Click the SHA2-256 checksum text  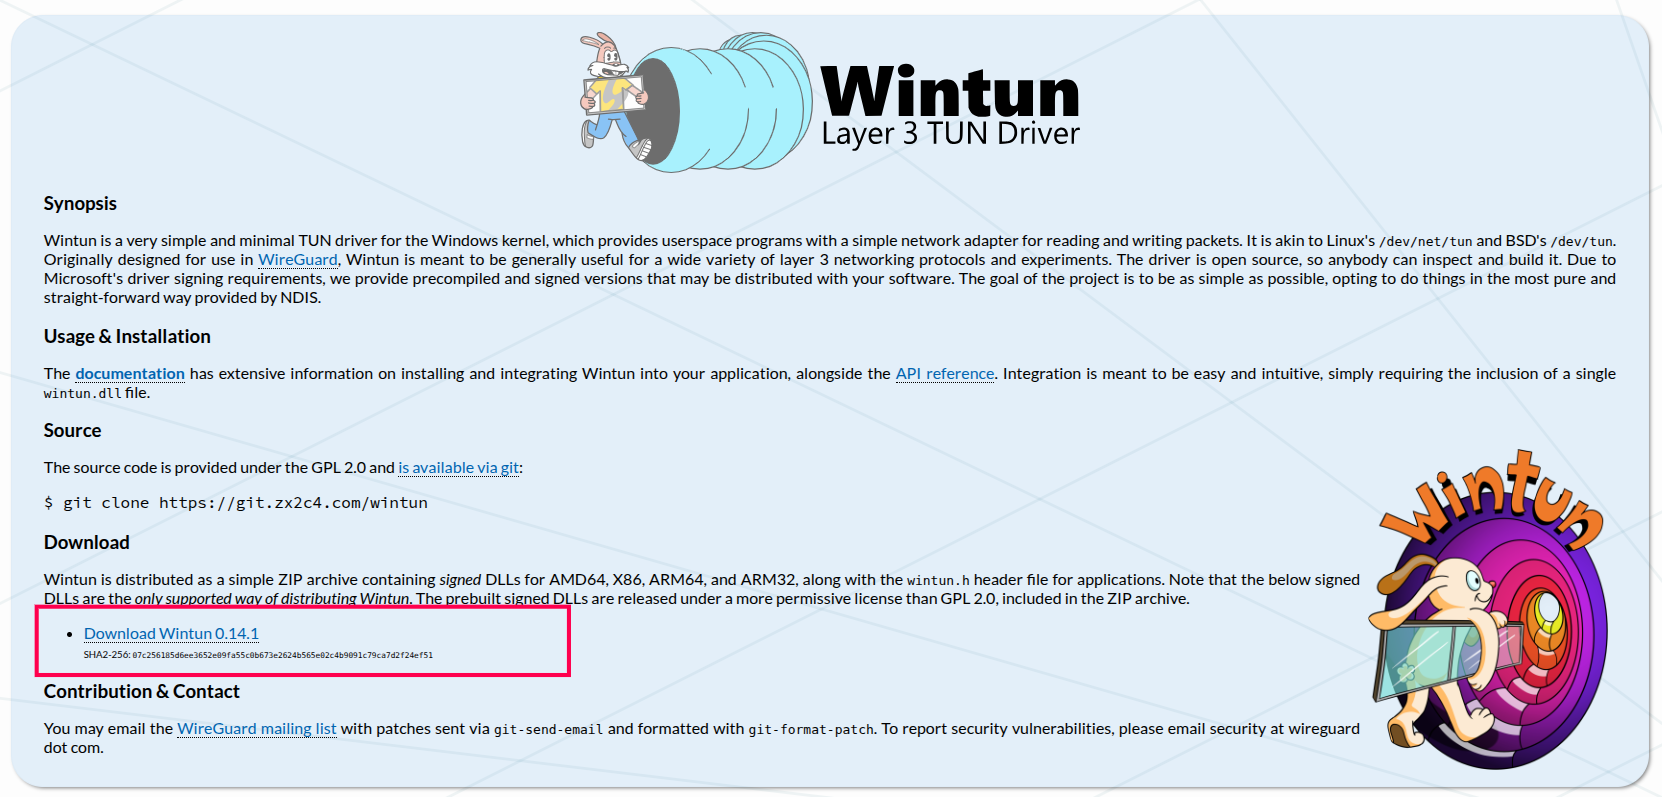pos(258,655)
